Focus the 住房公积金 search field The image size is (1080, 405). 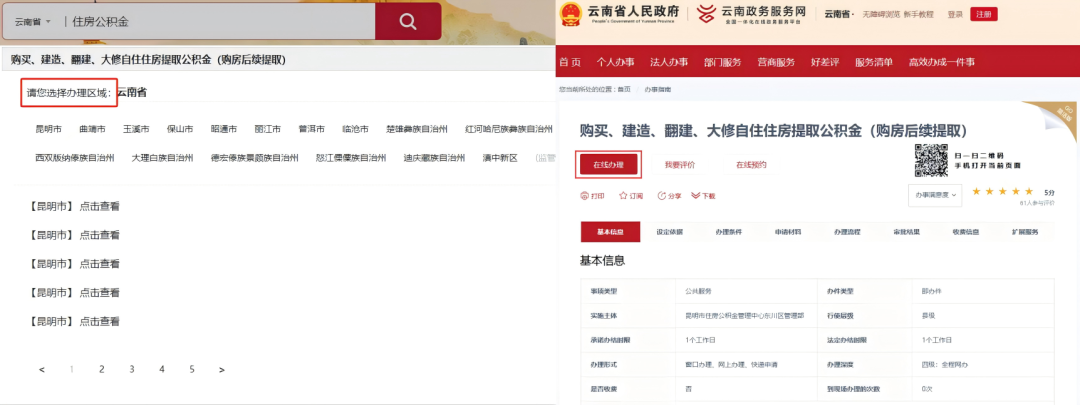pos(220,22)
